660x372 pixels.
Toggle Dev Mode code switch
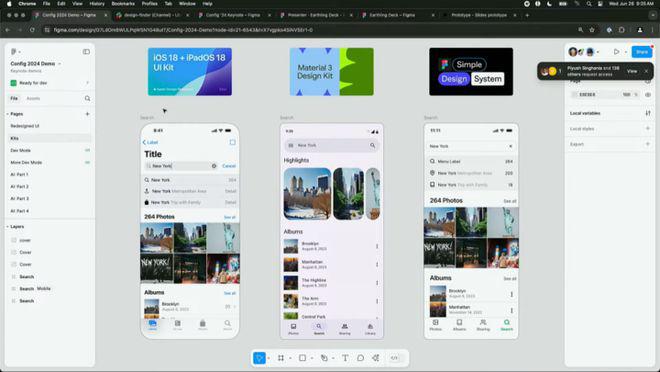pos(394,358)
